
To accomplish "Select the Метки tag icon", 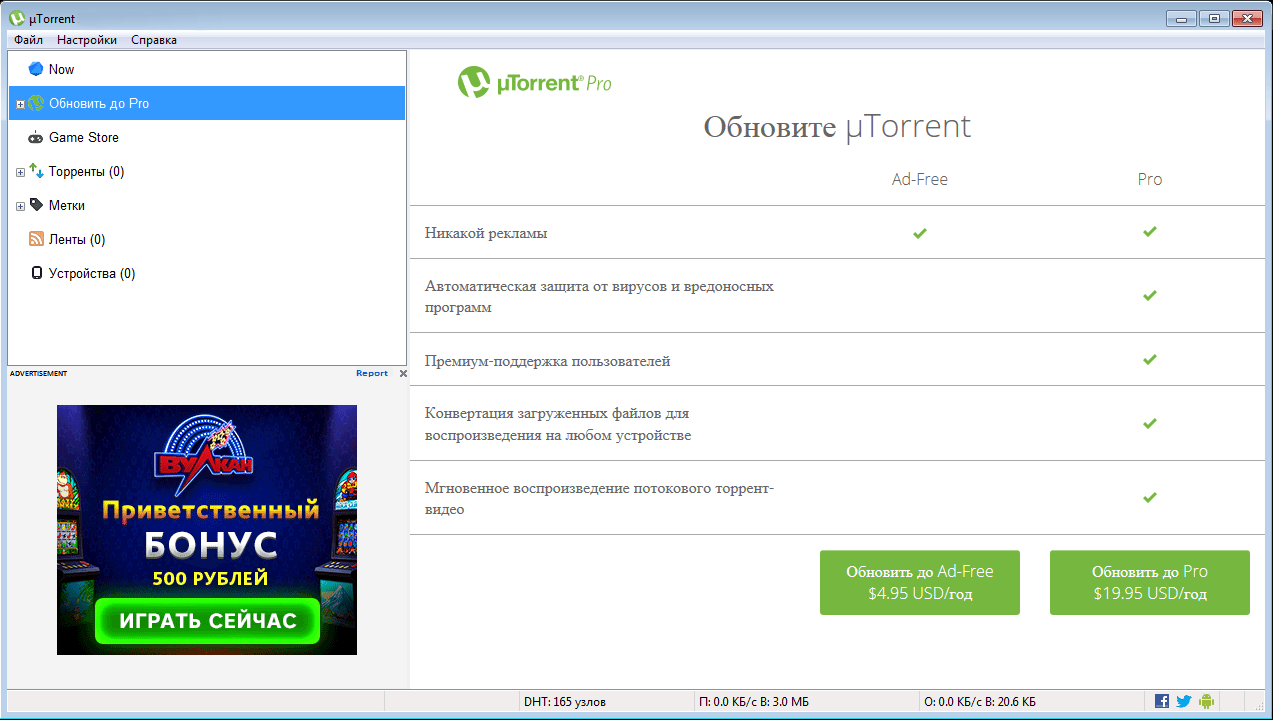I will (x=38, y=205).
